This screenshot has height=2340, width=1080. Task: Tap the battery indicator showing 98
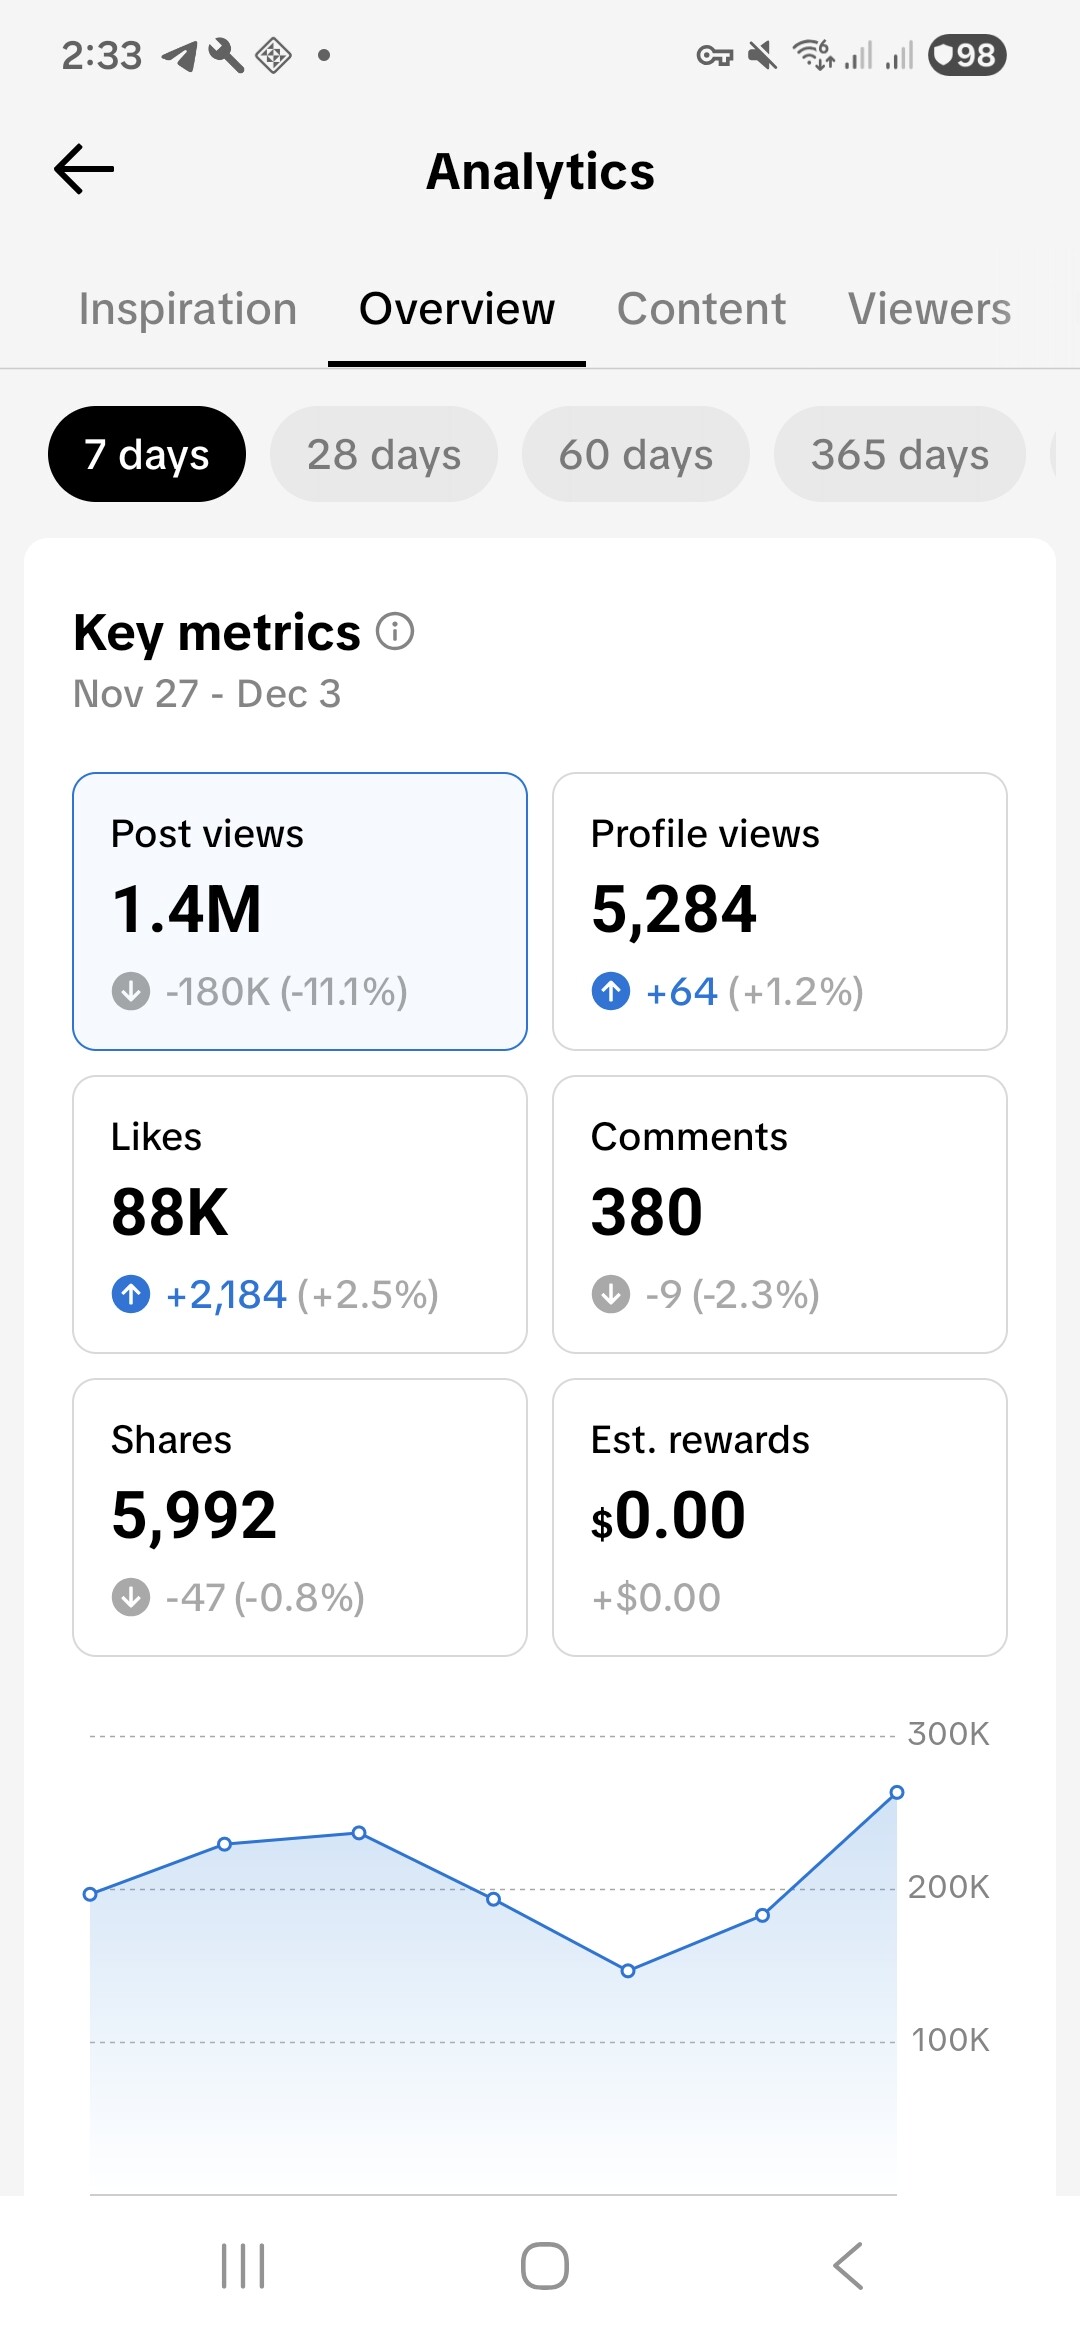(966, 55)
